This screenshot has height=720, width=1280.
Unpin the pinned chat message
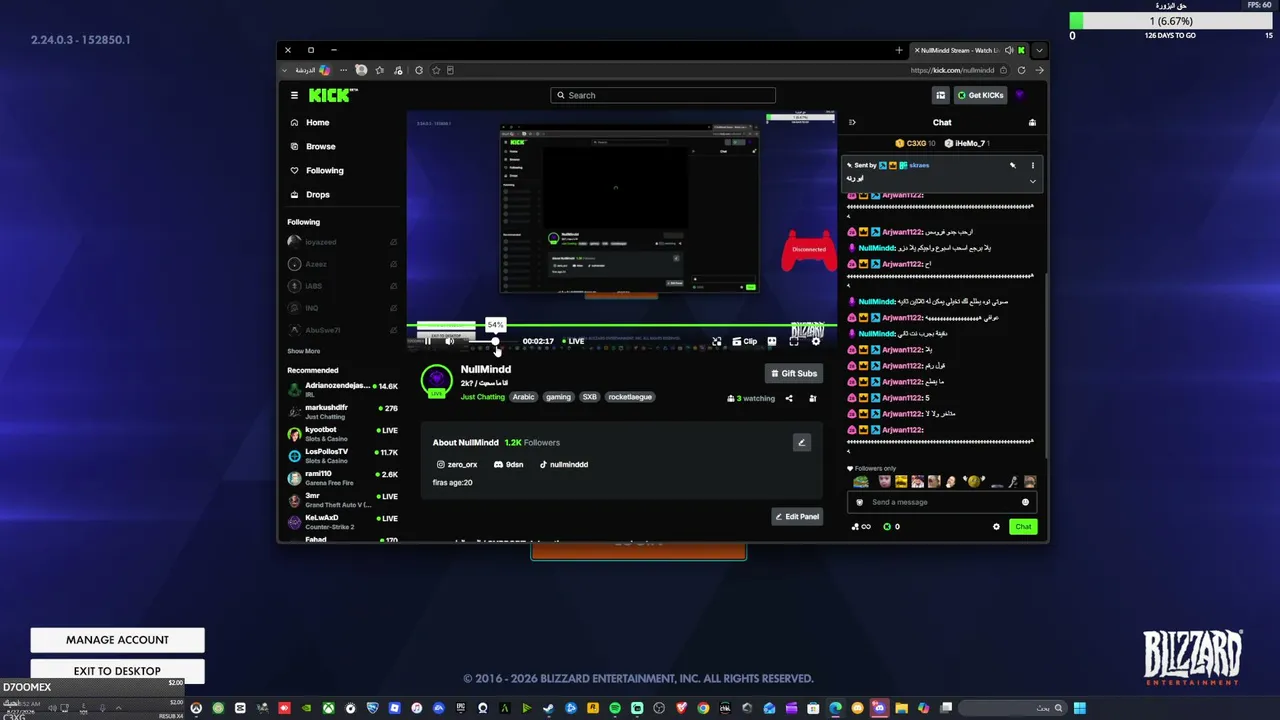[1012, 165]
